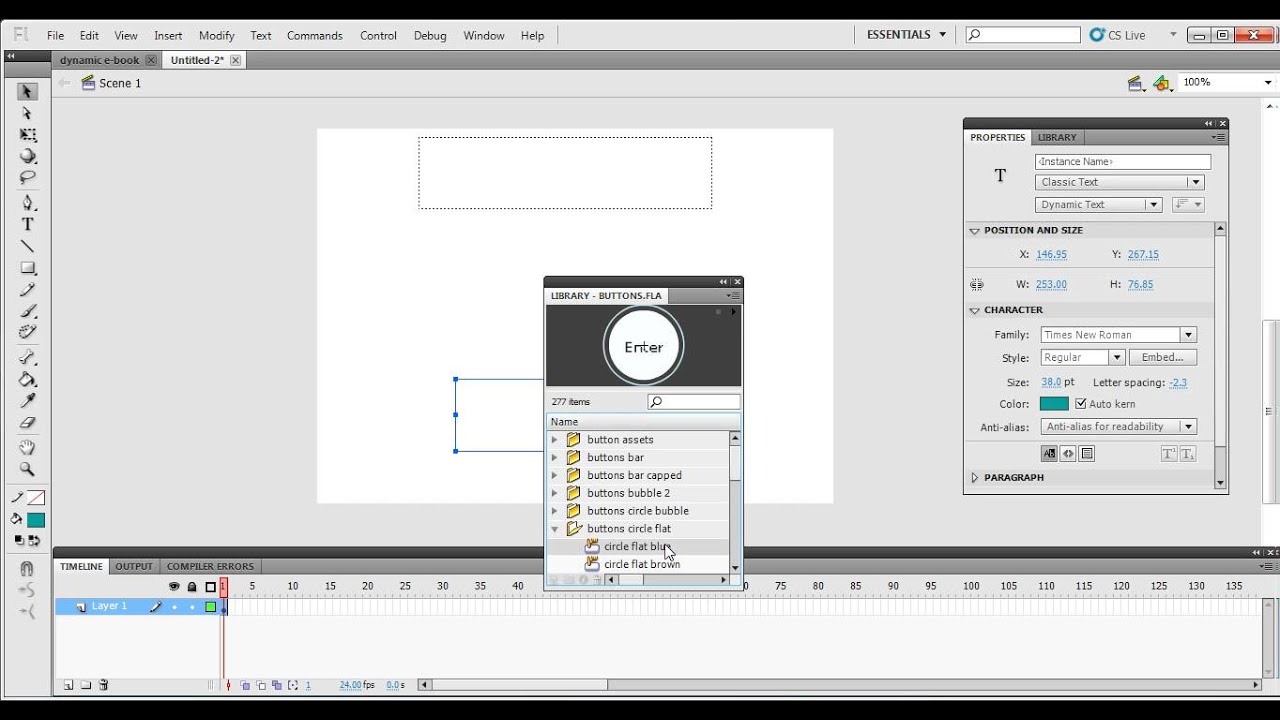The width and height of the screenshot is (1280, 720).
Task: Click the Edit Symbols icon above stage
Action: pyautogui.click(x=1161, y=84)
